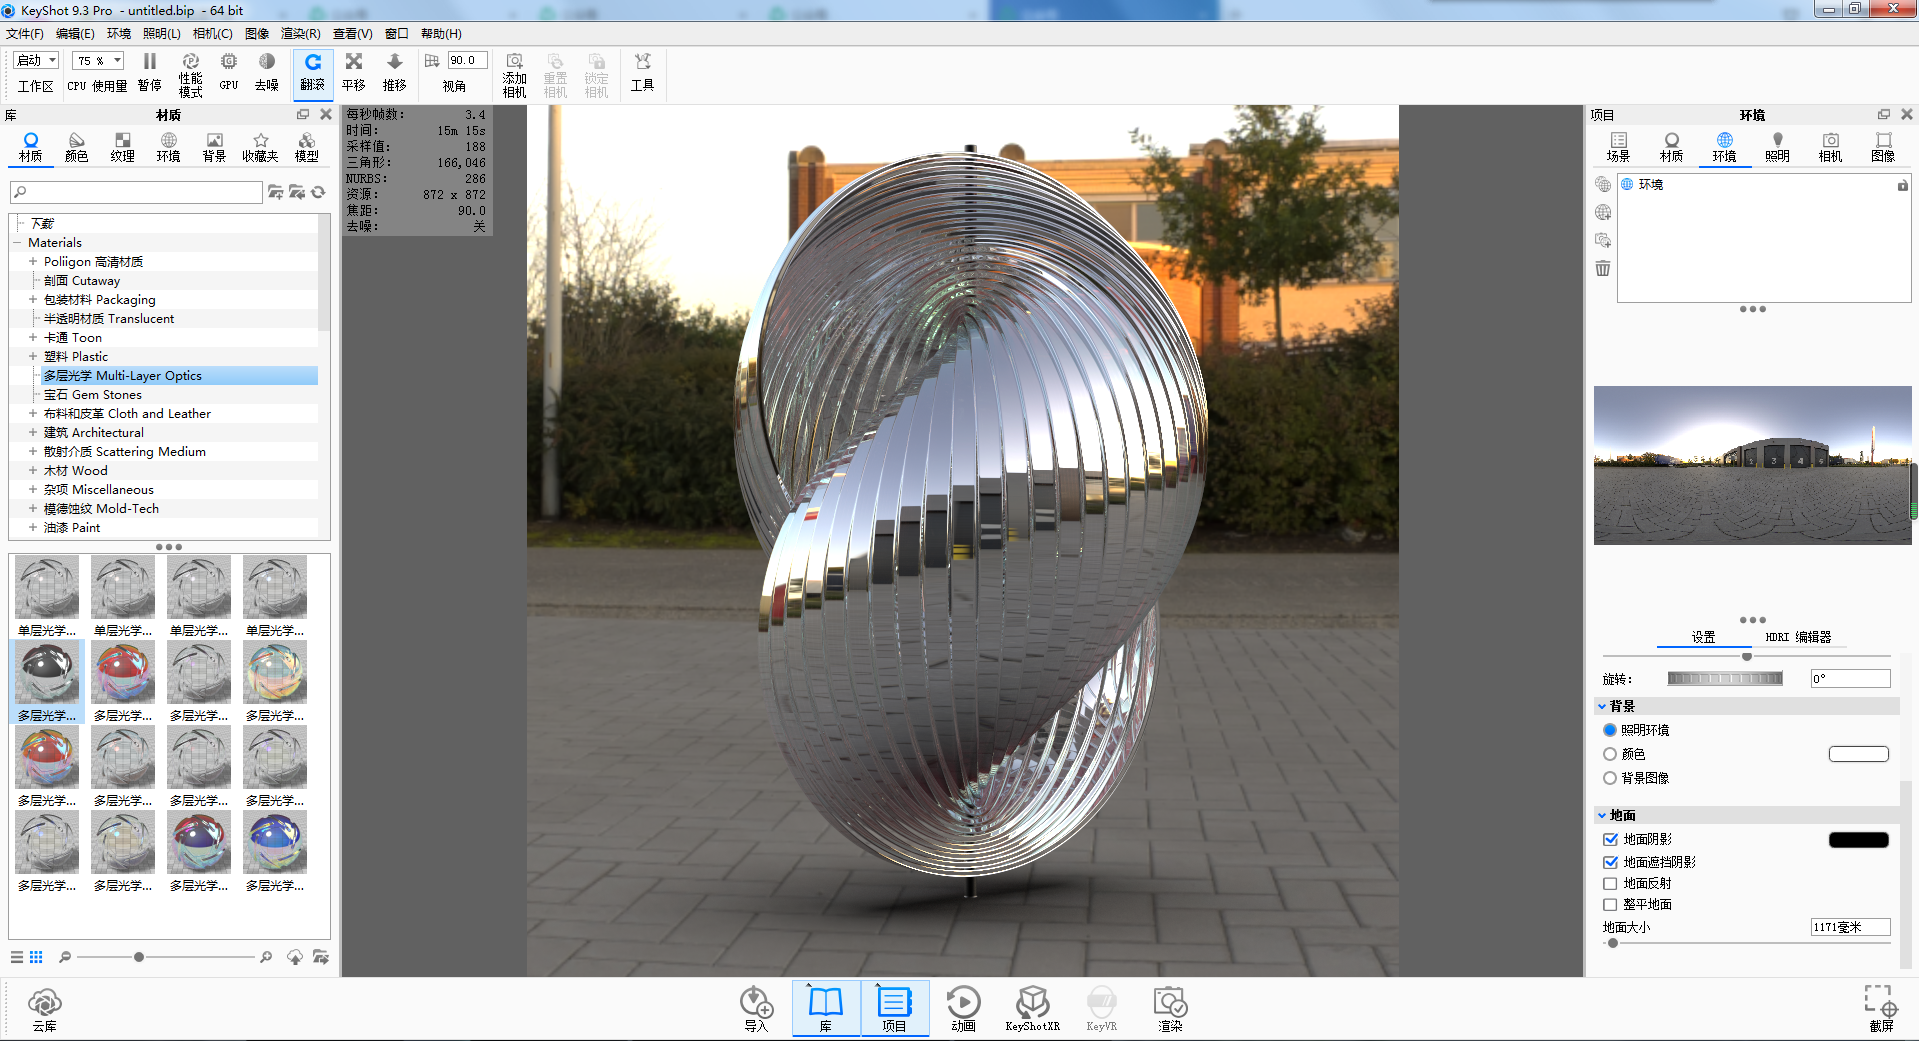The width and height of the screenshot is (1919, 1041).
Task: Expand the 塑料 Plastic folder
Action: click(33, 357)
